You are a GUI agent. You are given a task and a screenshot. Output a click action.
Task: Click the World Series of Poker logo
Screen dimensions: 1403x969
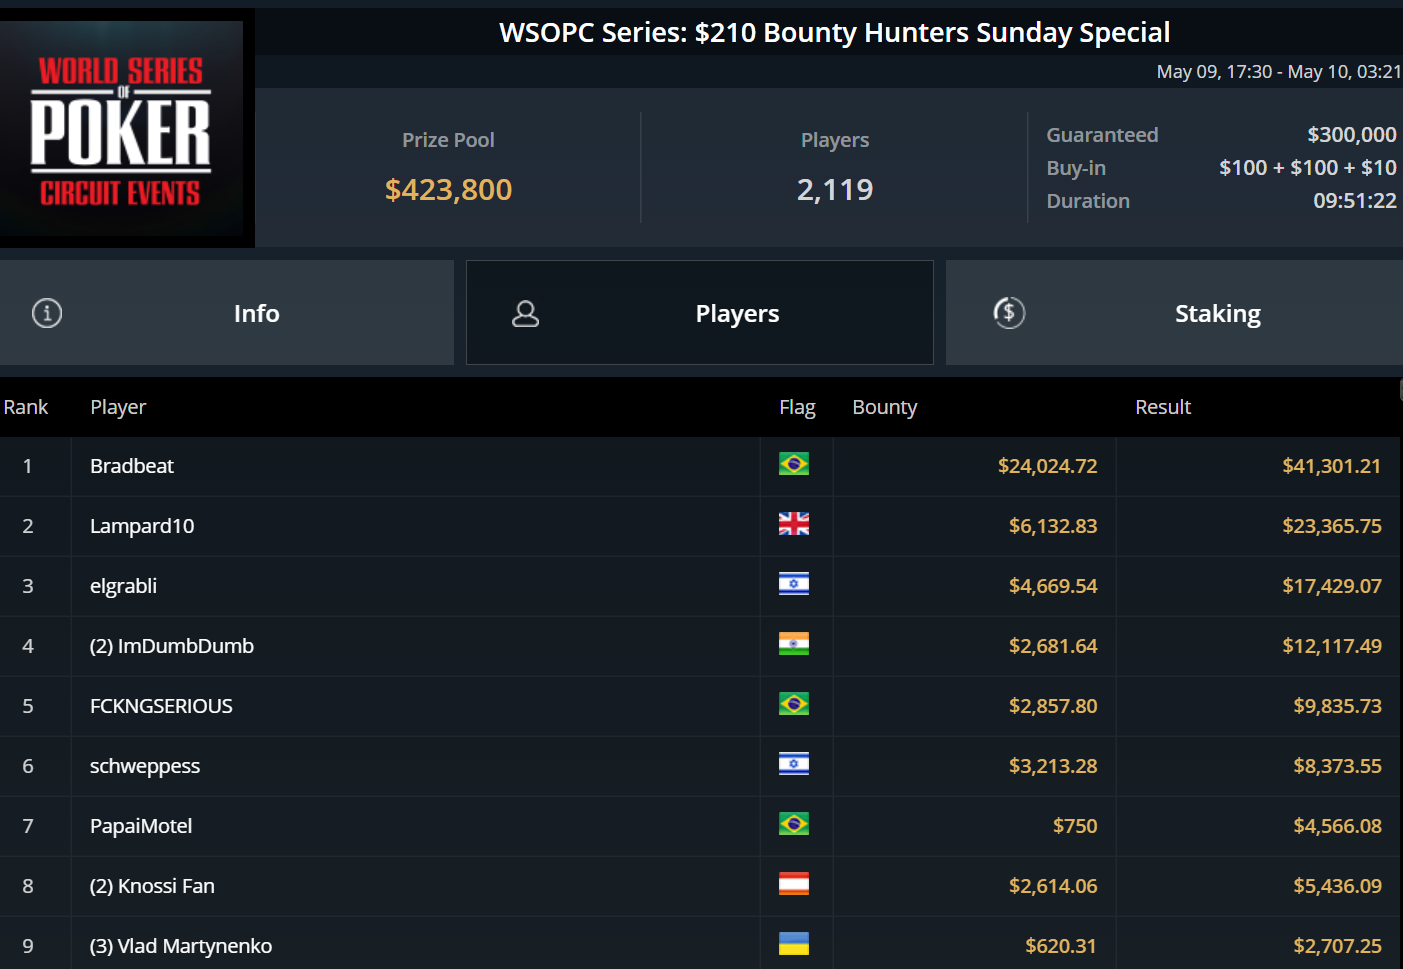click(x=121, y=130)
